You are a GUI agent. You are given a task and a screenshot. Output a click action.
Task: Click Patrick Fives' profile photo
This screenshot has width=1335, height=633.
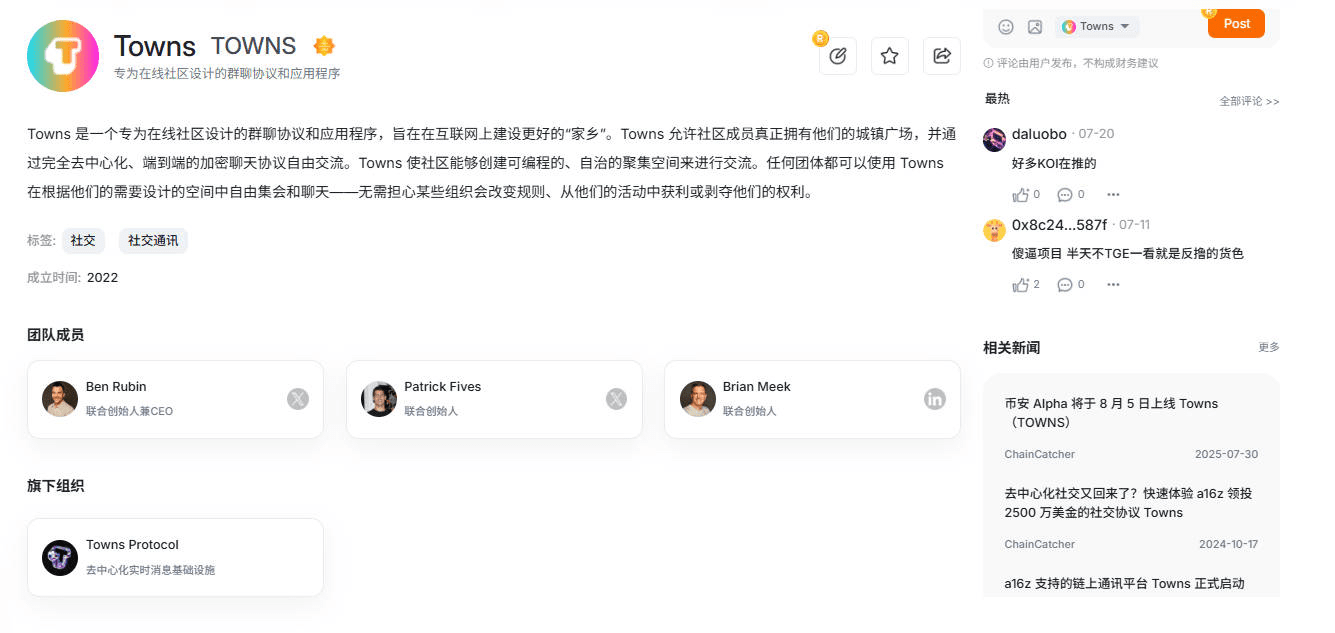[379, 399]
